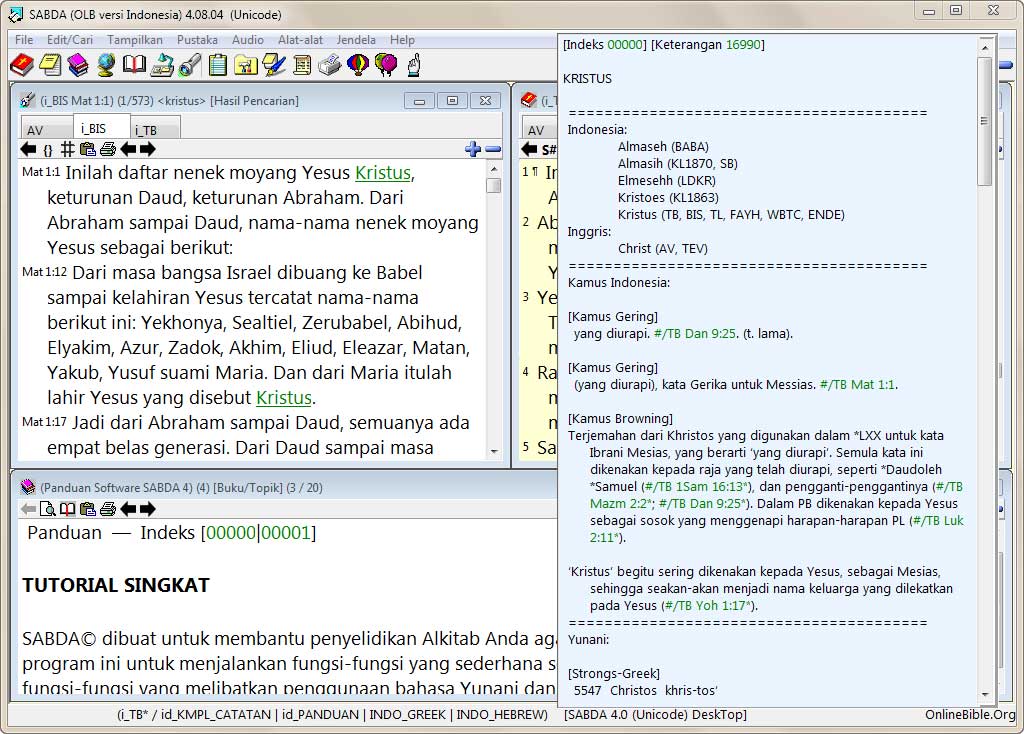This screenshot has height=734, width=1024.
Task: Click the open book icon in main toolbar
Action: pyautogui.click(x=134, y=65)
